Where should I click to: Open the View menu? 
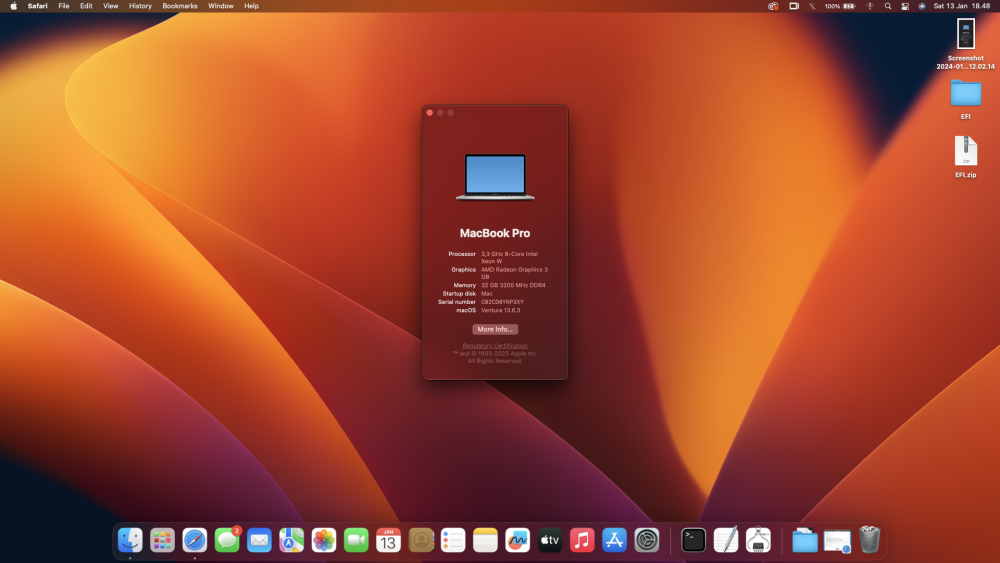[x=111, y=6]
